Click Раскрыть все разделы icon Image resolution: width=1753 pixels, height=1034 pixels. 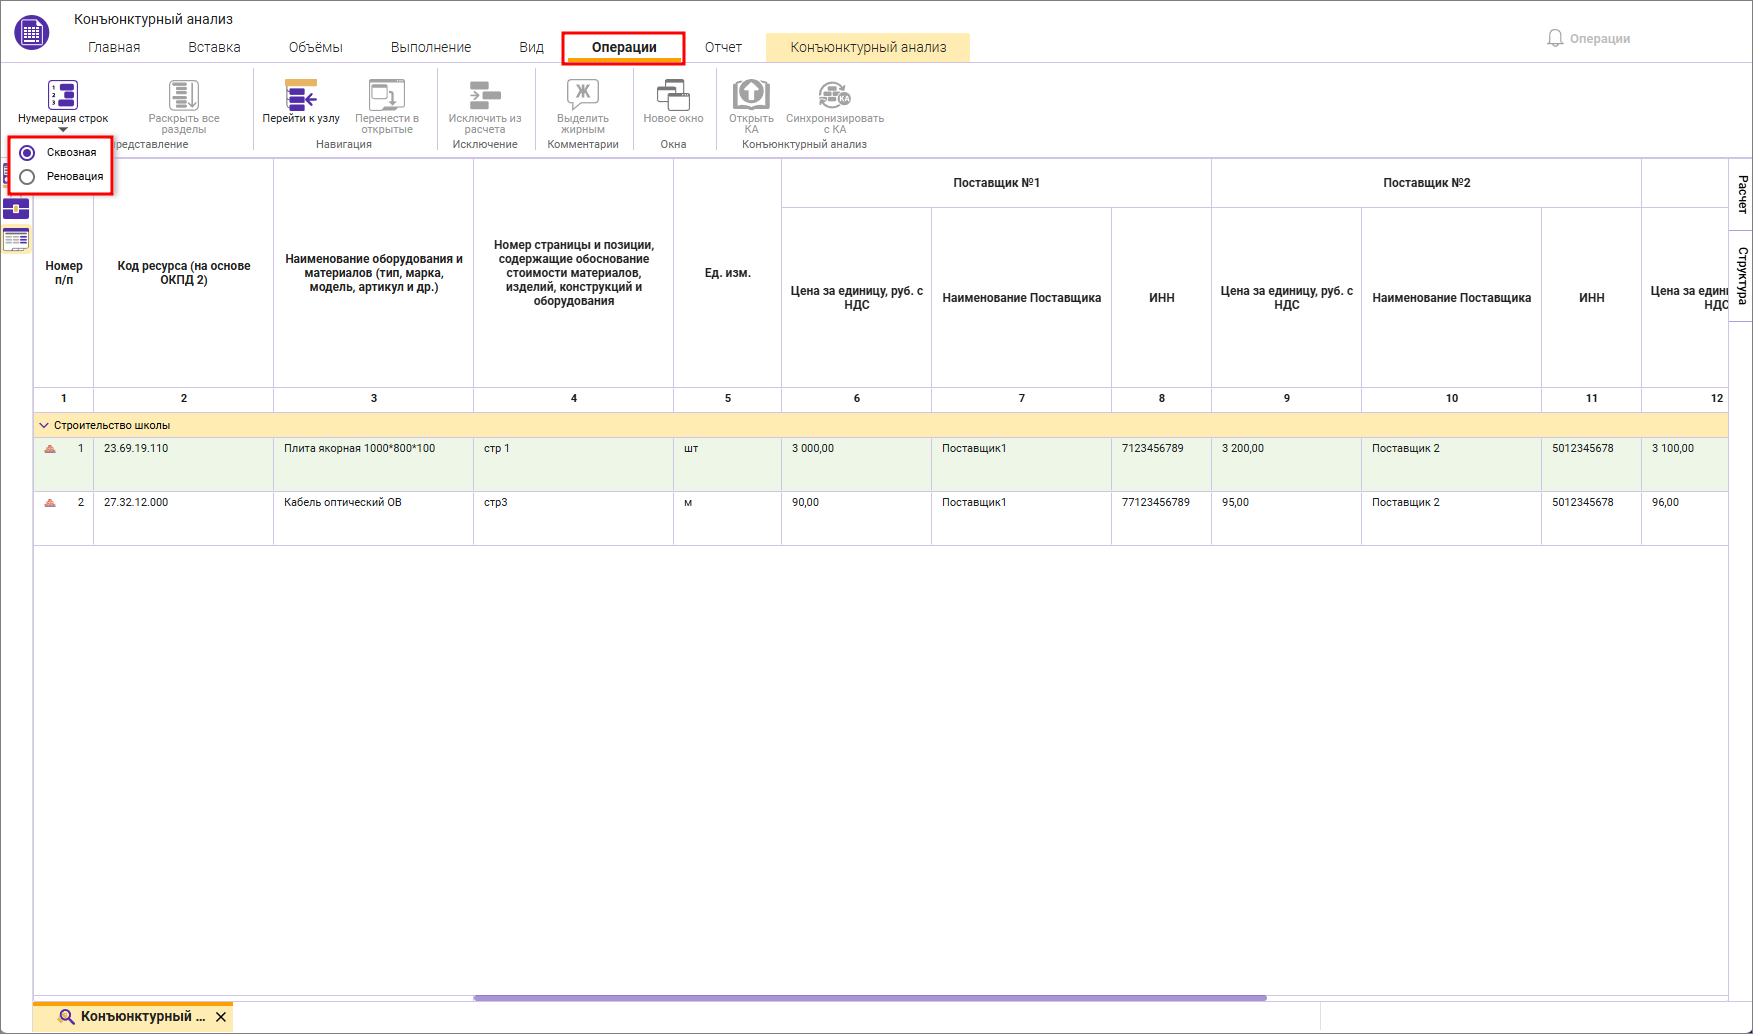[184, 95]
